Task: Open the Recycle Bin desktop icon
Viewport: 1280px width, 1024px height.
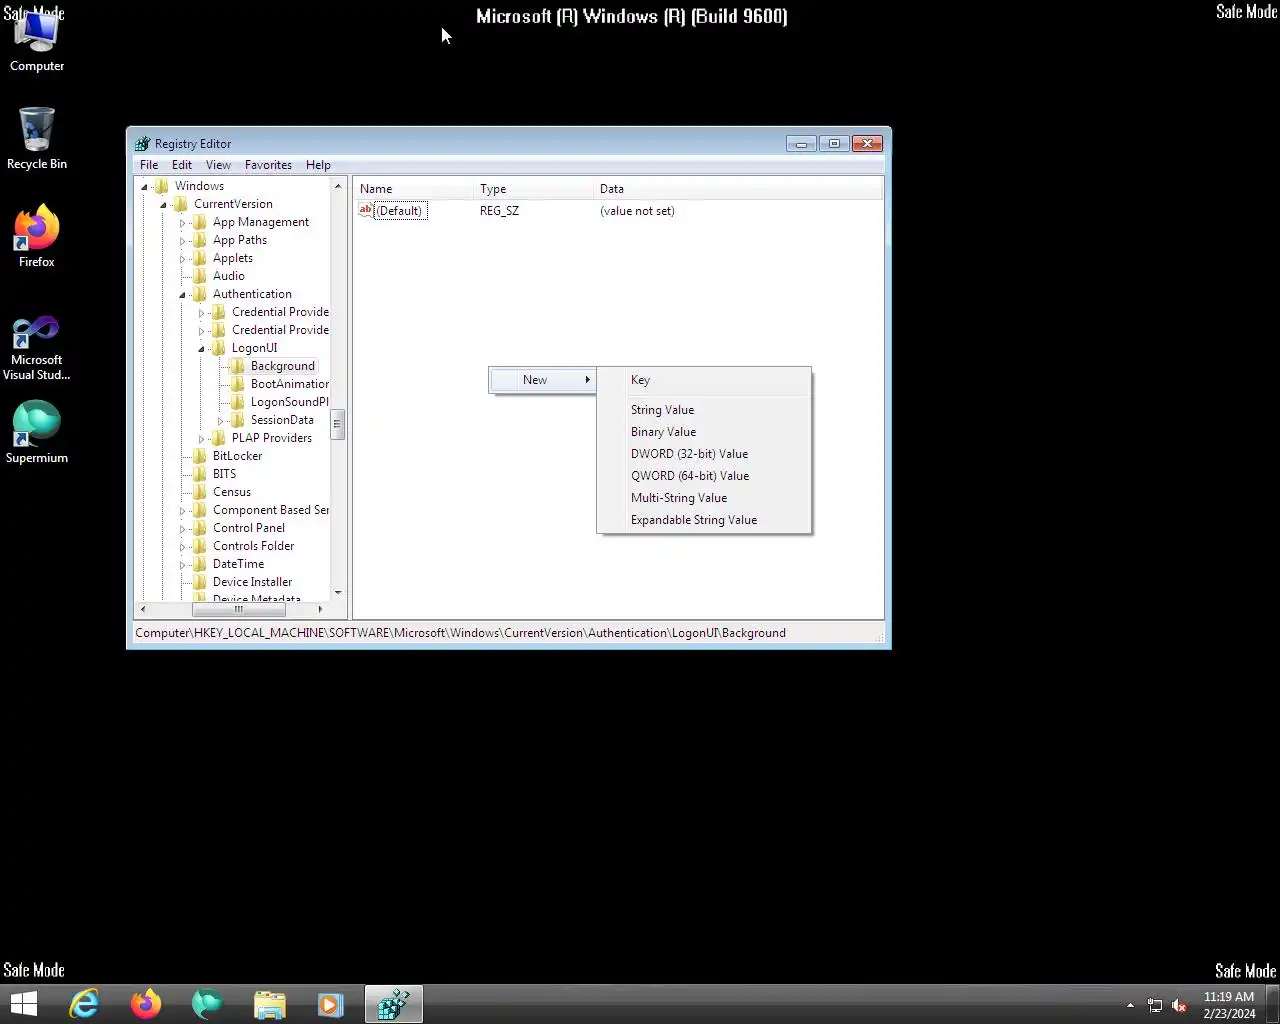Action: (x=37, y=138)
